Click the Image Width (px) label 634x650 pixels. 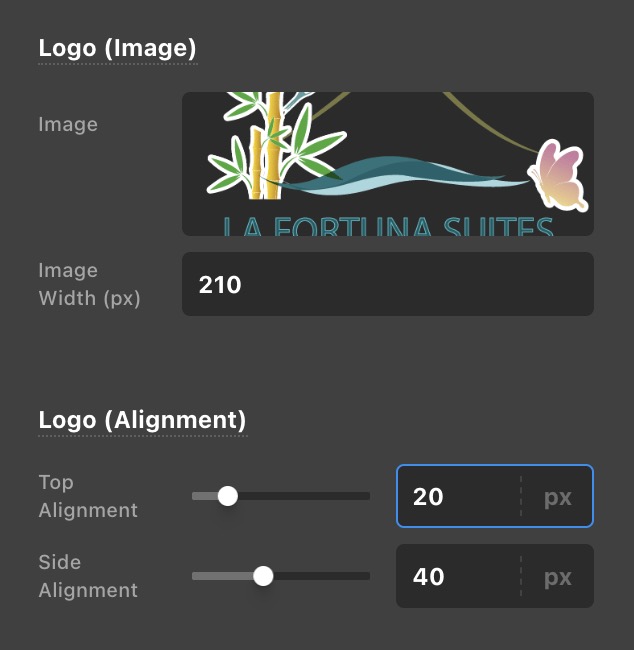coord(89,284)
